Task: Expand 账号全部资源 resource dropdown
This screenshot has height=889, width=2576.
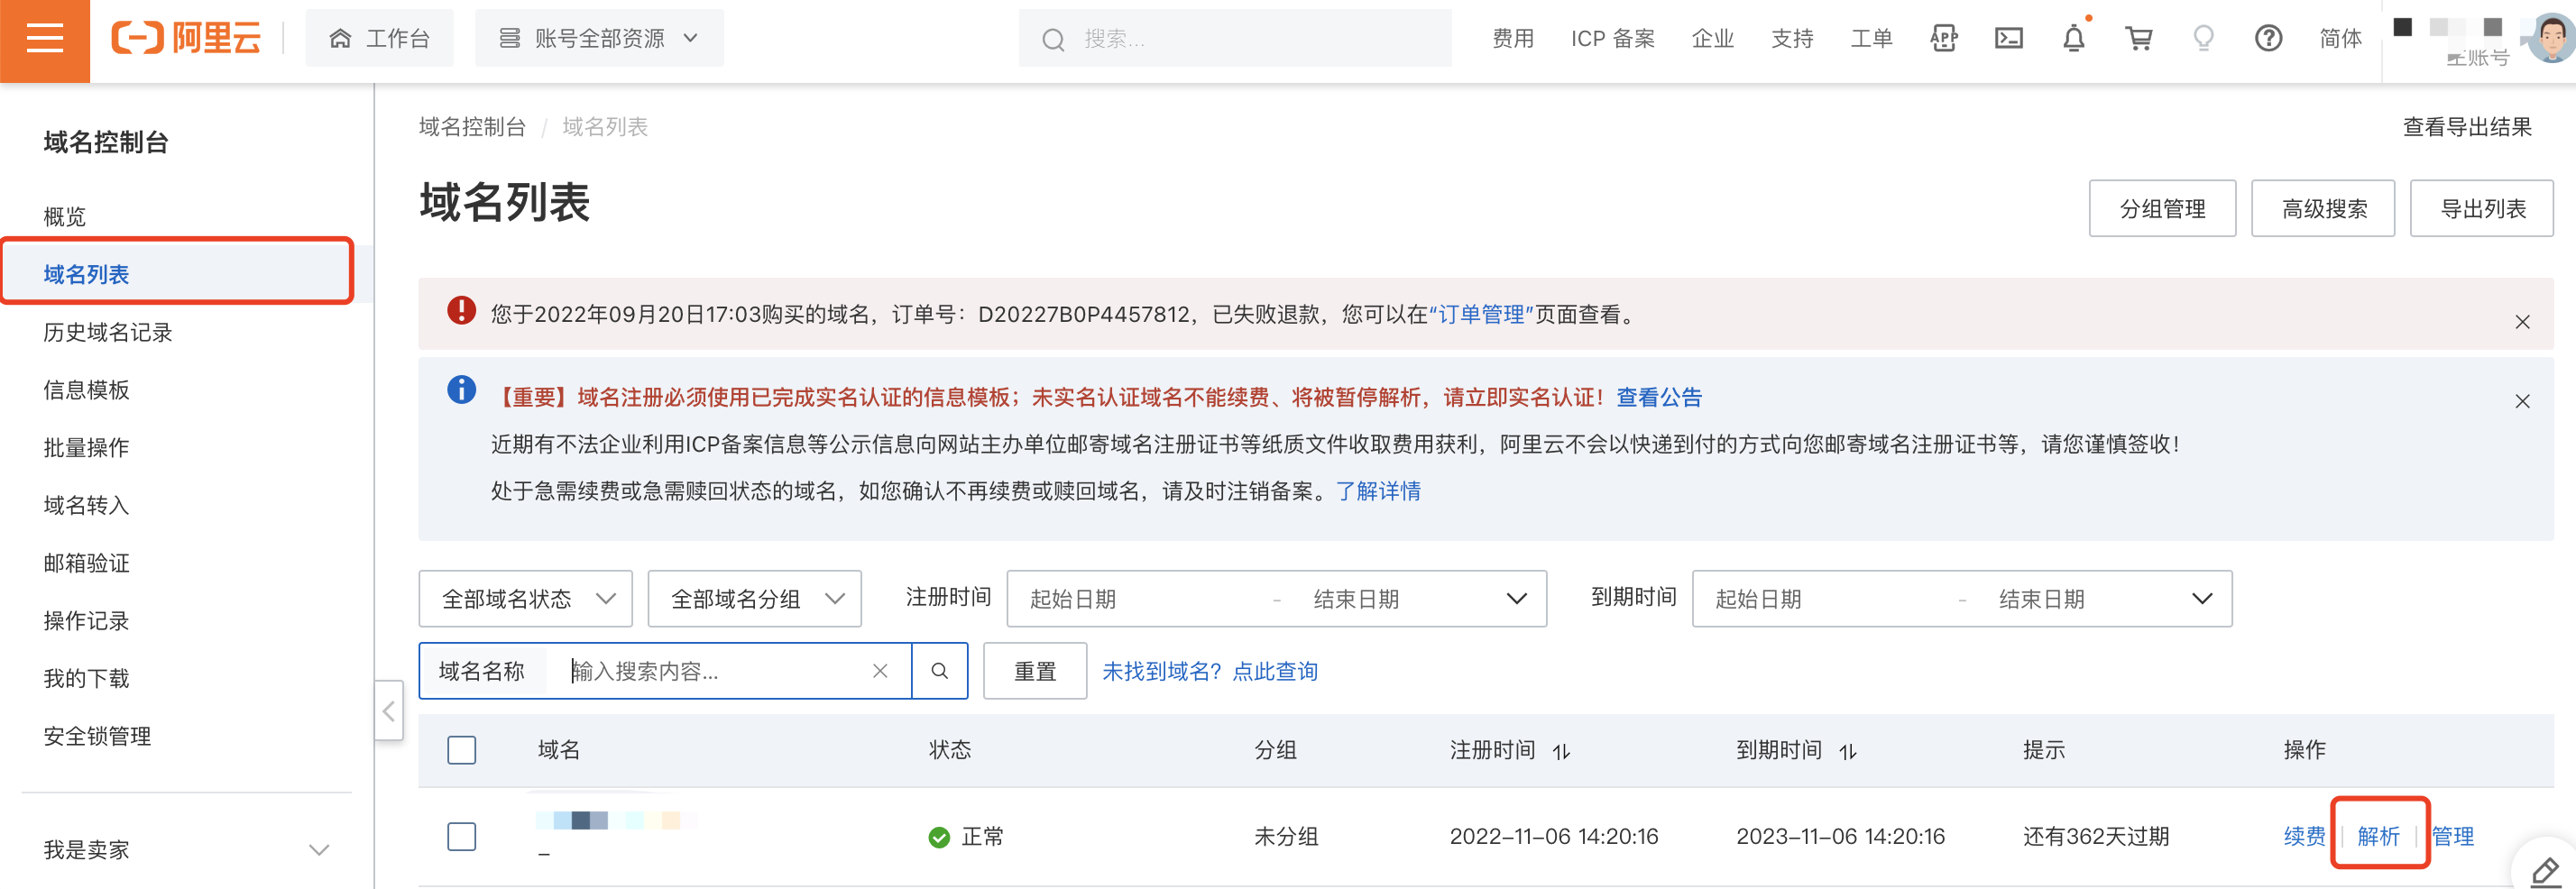Action: 599,39
